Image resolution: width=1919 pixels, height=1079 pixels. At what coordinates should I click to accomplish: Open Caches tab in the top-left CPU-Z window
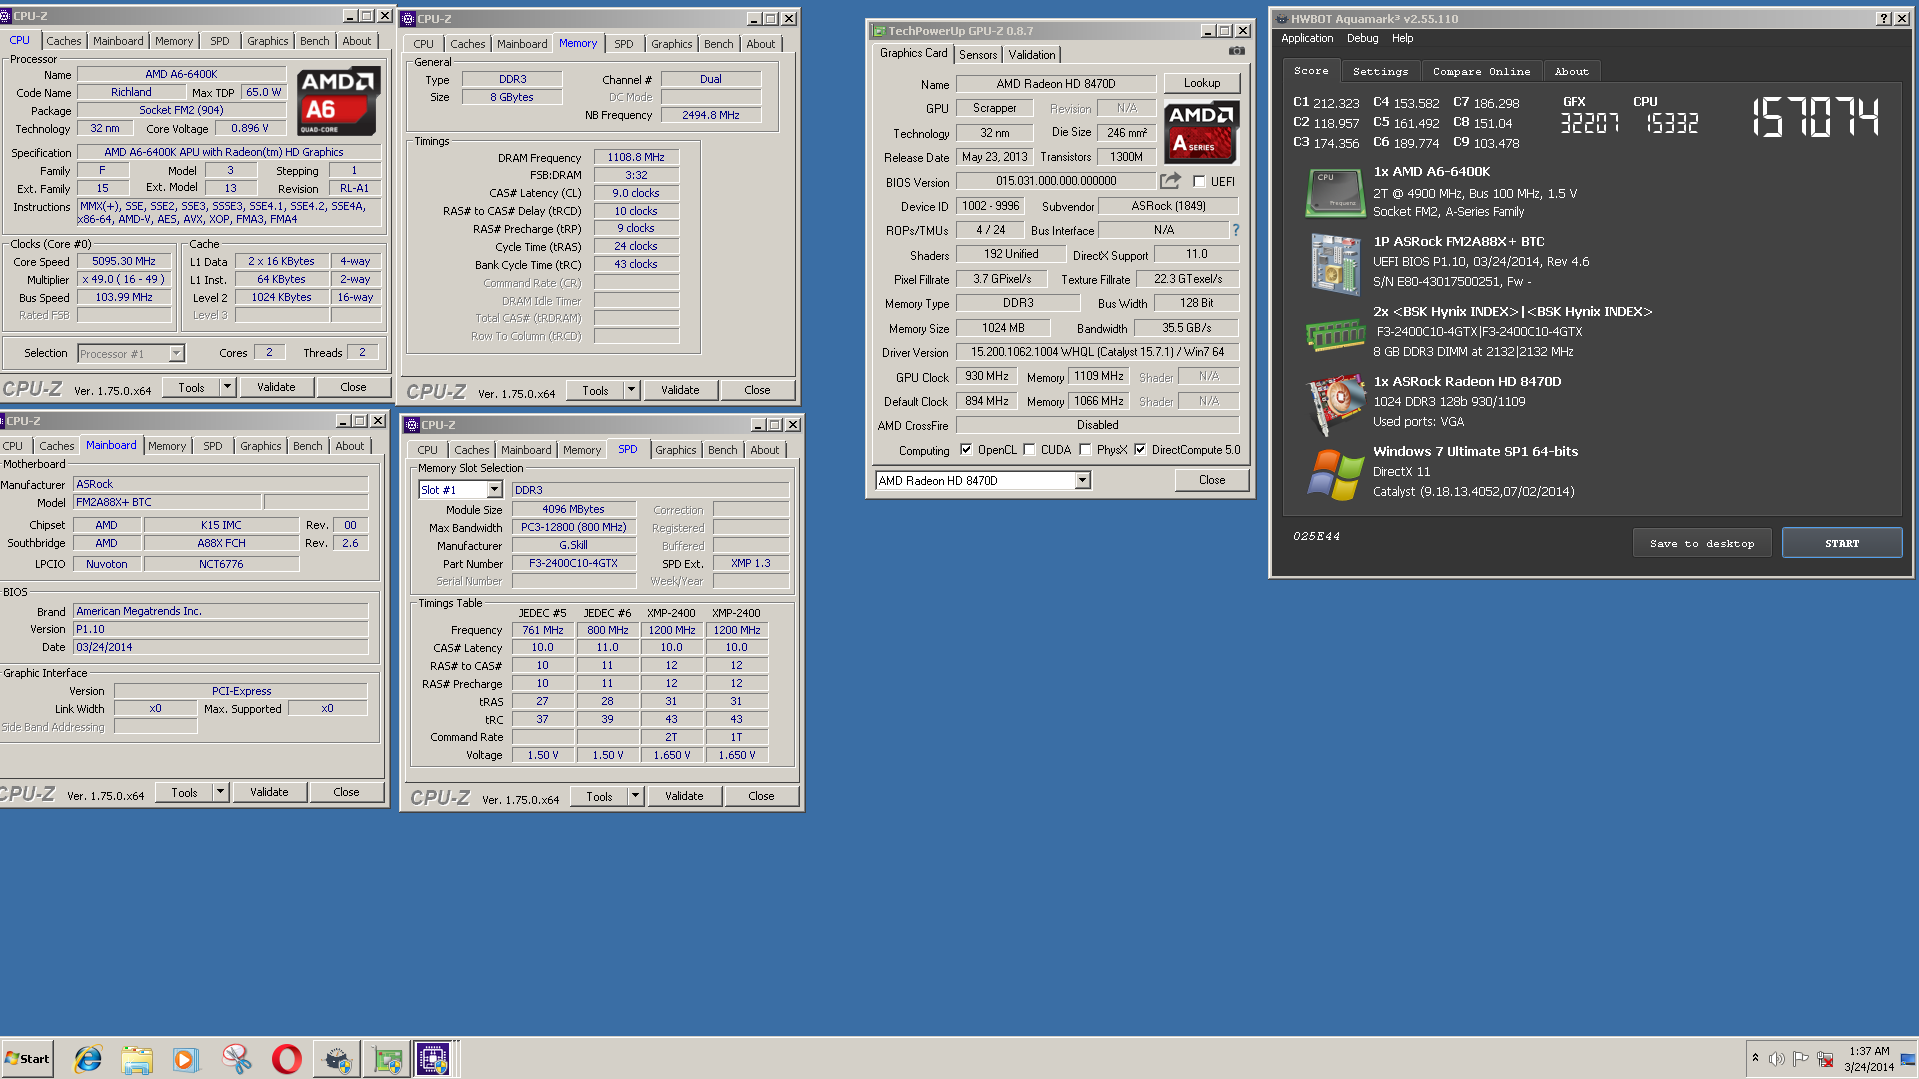(63, 41)
